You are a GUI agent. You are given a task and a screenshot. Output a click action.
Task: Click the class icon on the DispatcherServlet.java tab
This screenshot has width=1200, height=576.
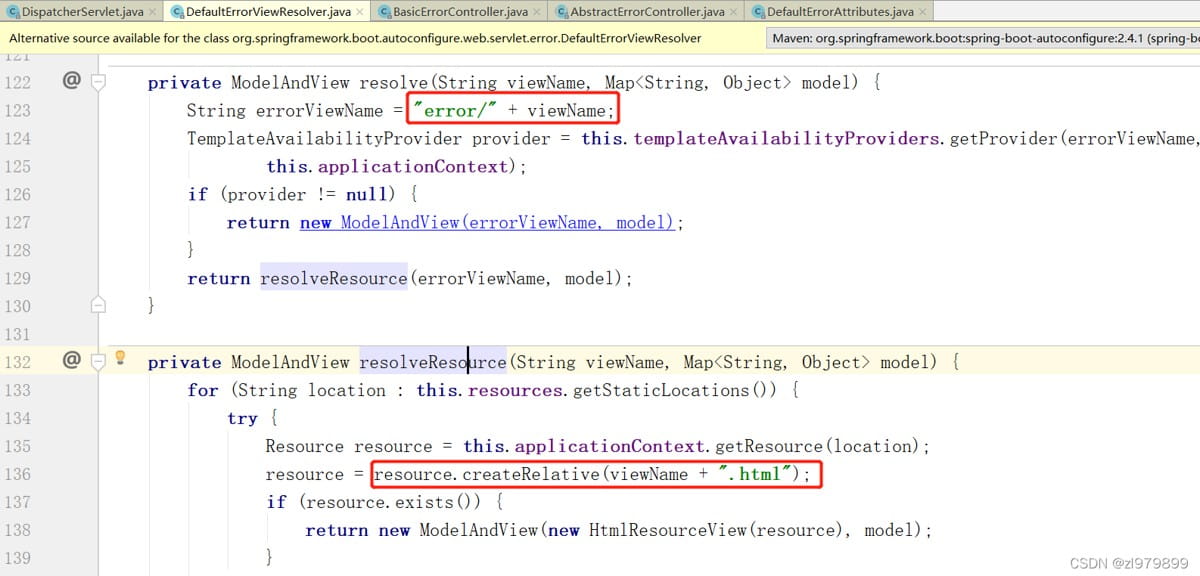coord(13,12)
